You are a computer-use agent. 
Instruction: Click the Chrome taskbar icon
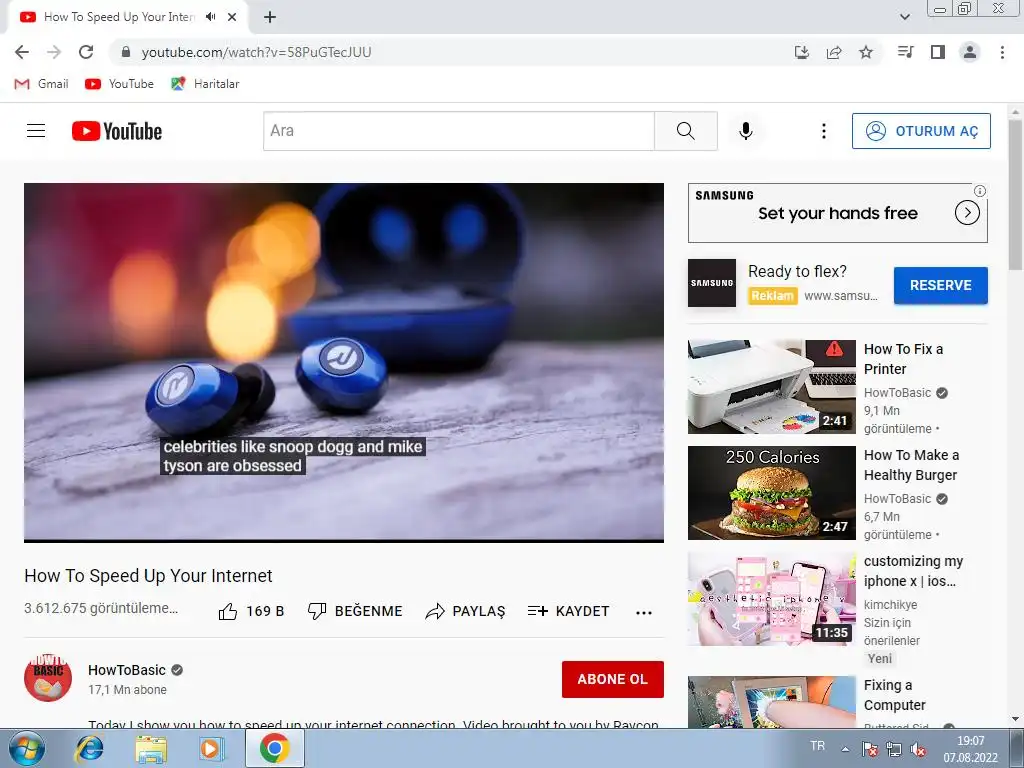point(274,748)
